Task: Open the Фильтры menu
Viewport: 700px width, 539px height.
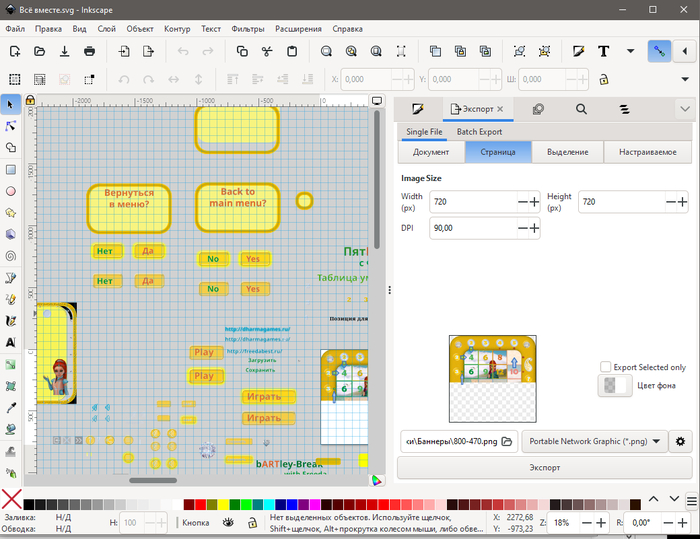Action: click(x=248, y=29)
